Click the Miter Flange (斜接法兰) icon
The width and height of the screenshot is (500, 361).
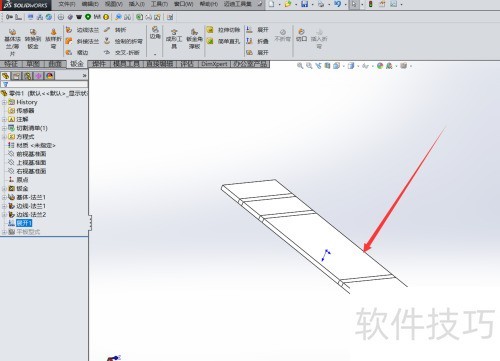pyautogui.click(x=69, y=41)
